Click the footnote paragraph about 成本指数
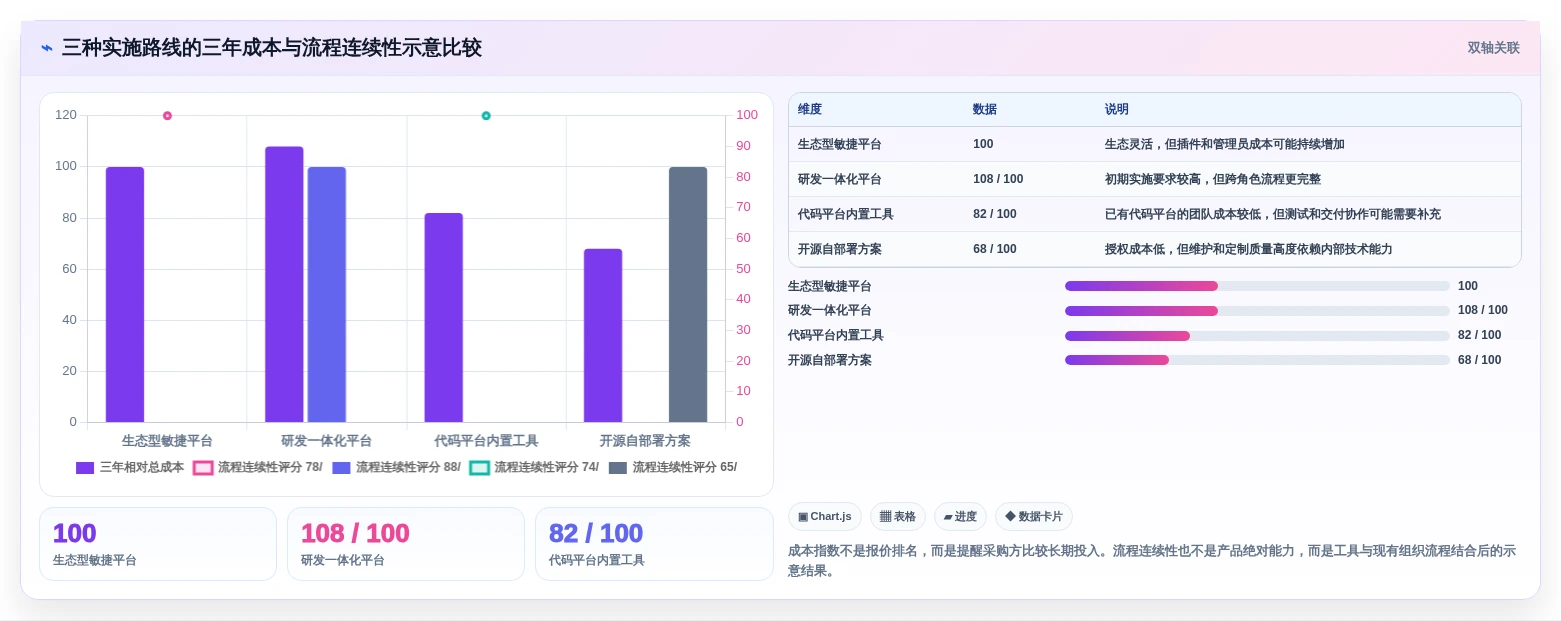The height and width of the screenshot is (621, 1561). 1152,561
